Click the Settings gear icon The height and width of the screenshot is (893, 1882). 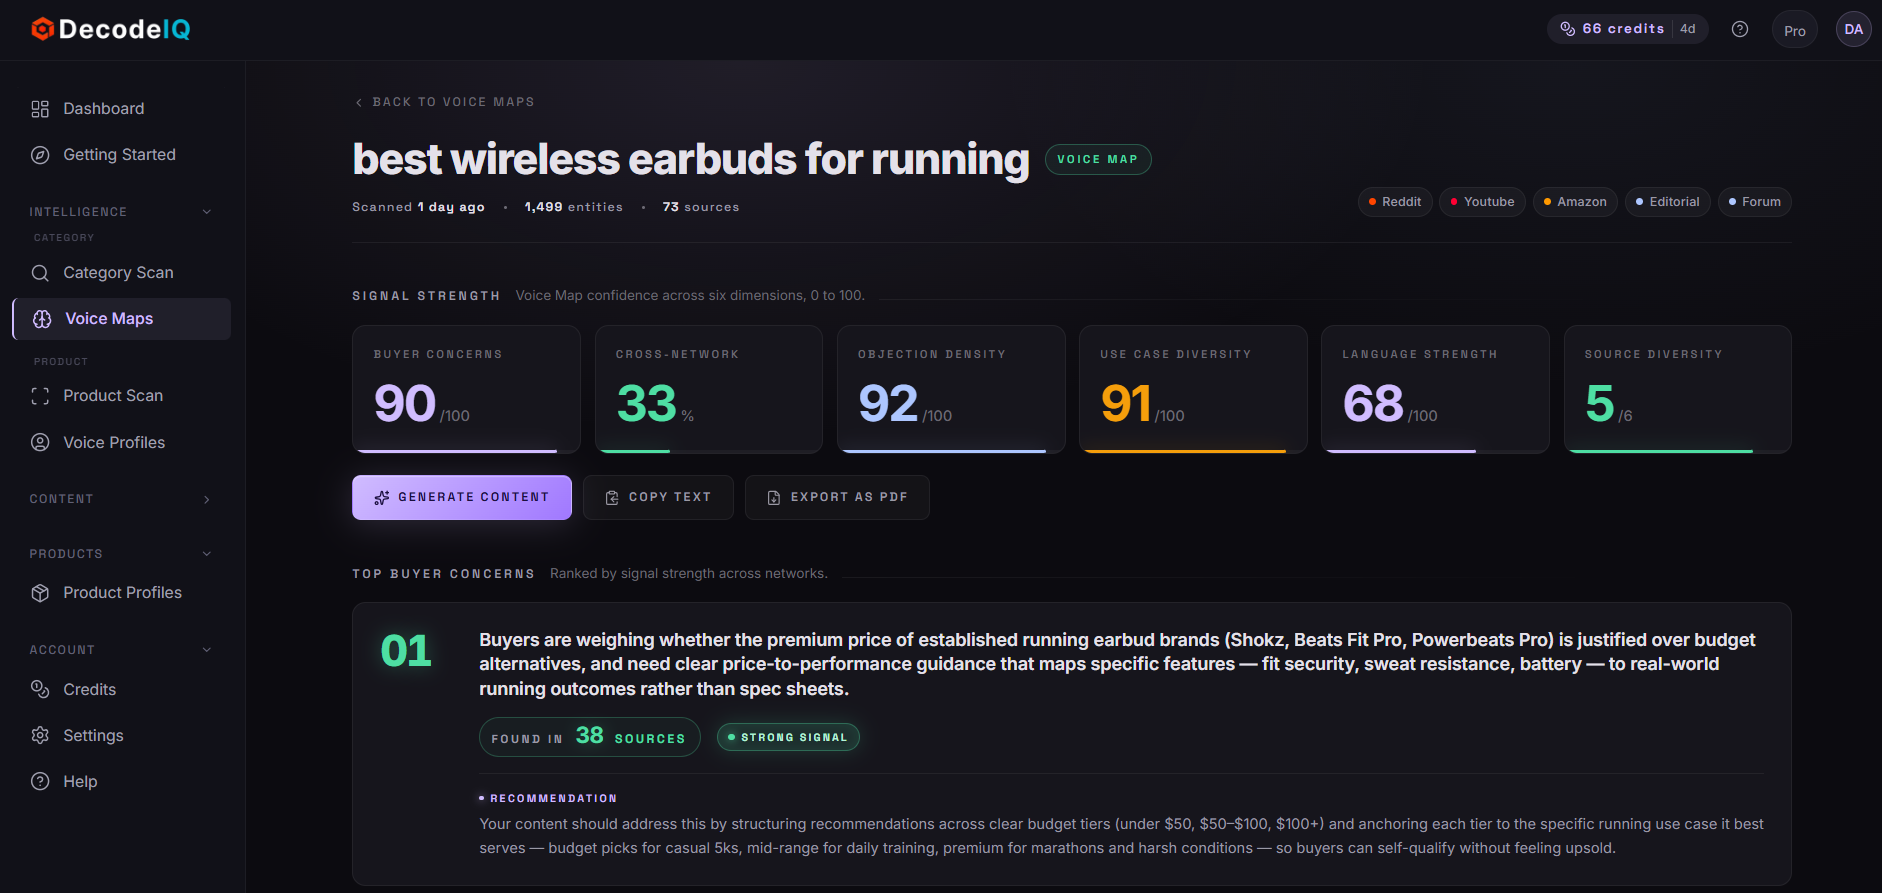tap(40, 735)
